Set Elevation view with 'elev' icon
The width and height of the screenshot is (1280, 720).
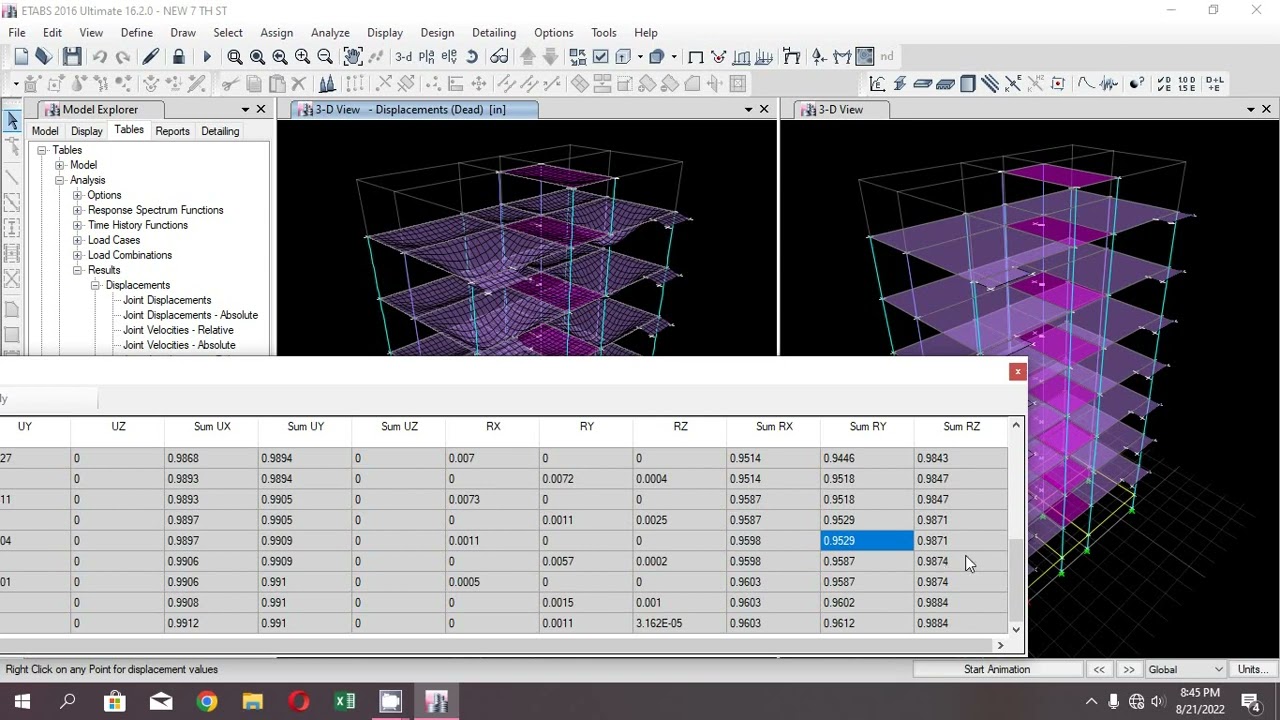[x=449, y=57]
